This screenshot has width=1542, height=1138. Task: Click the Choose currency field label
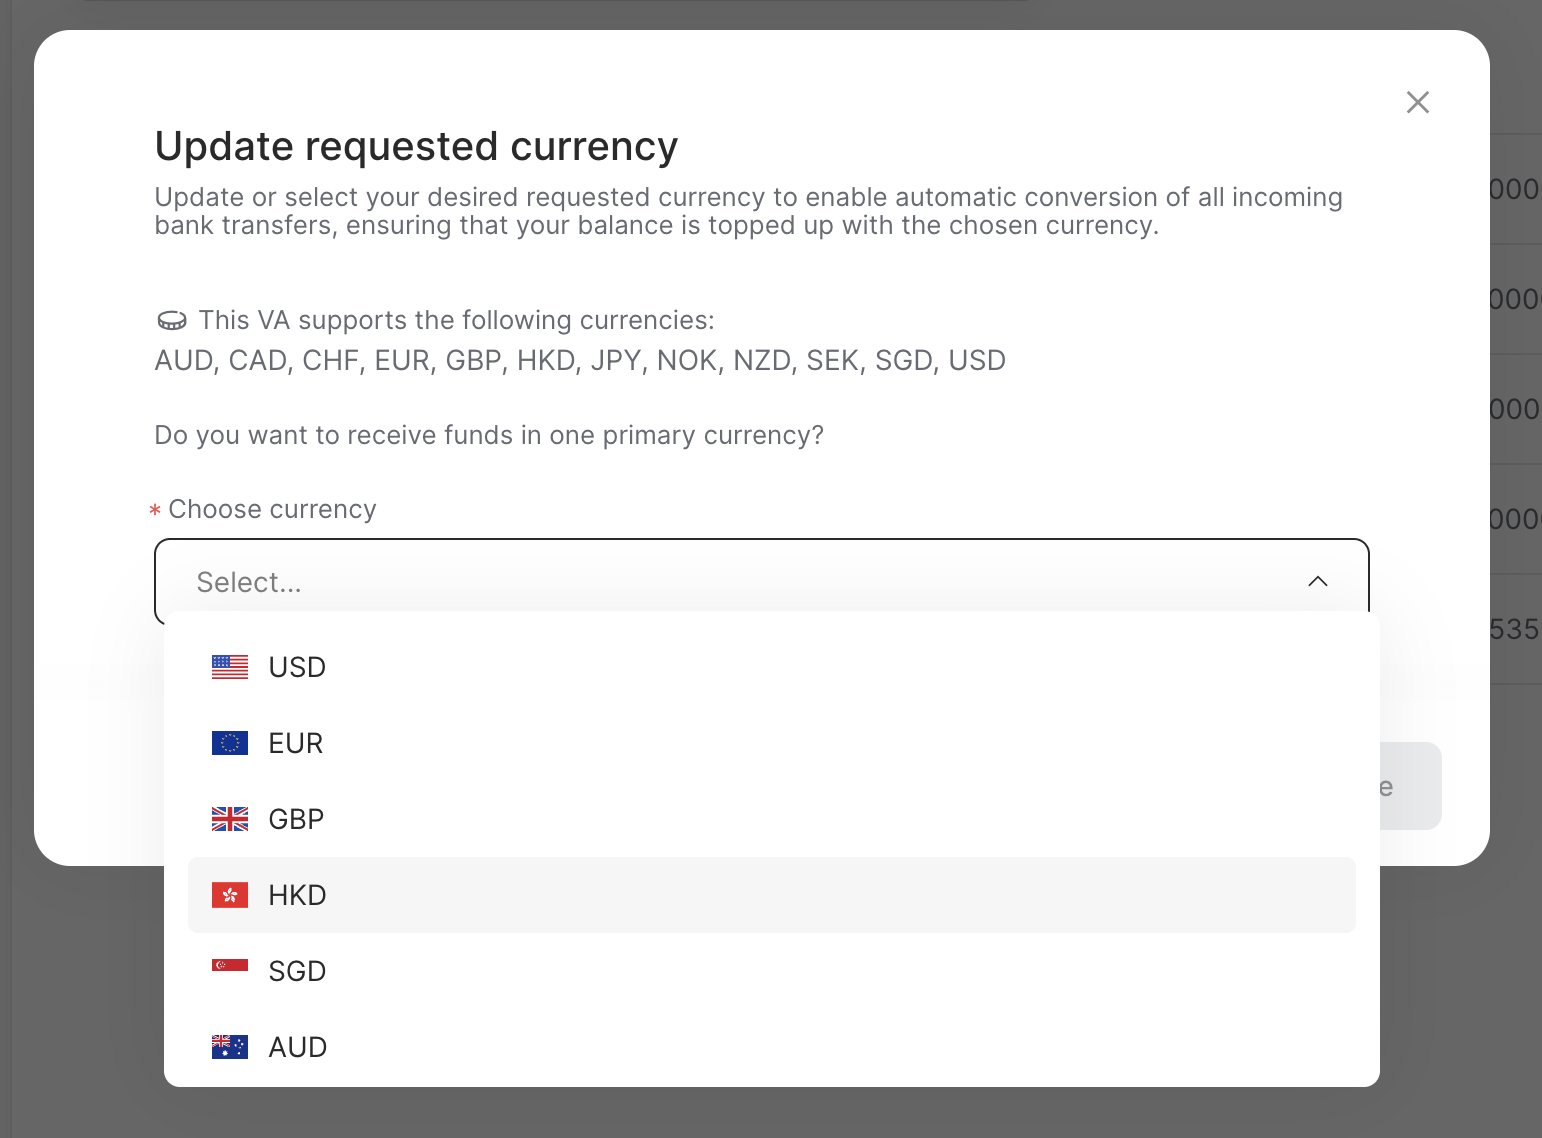pos(271,509)
